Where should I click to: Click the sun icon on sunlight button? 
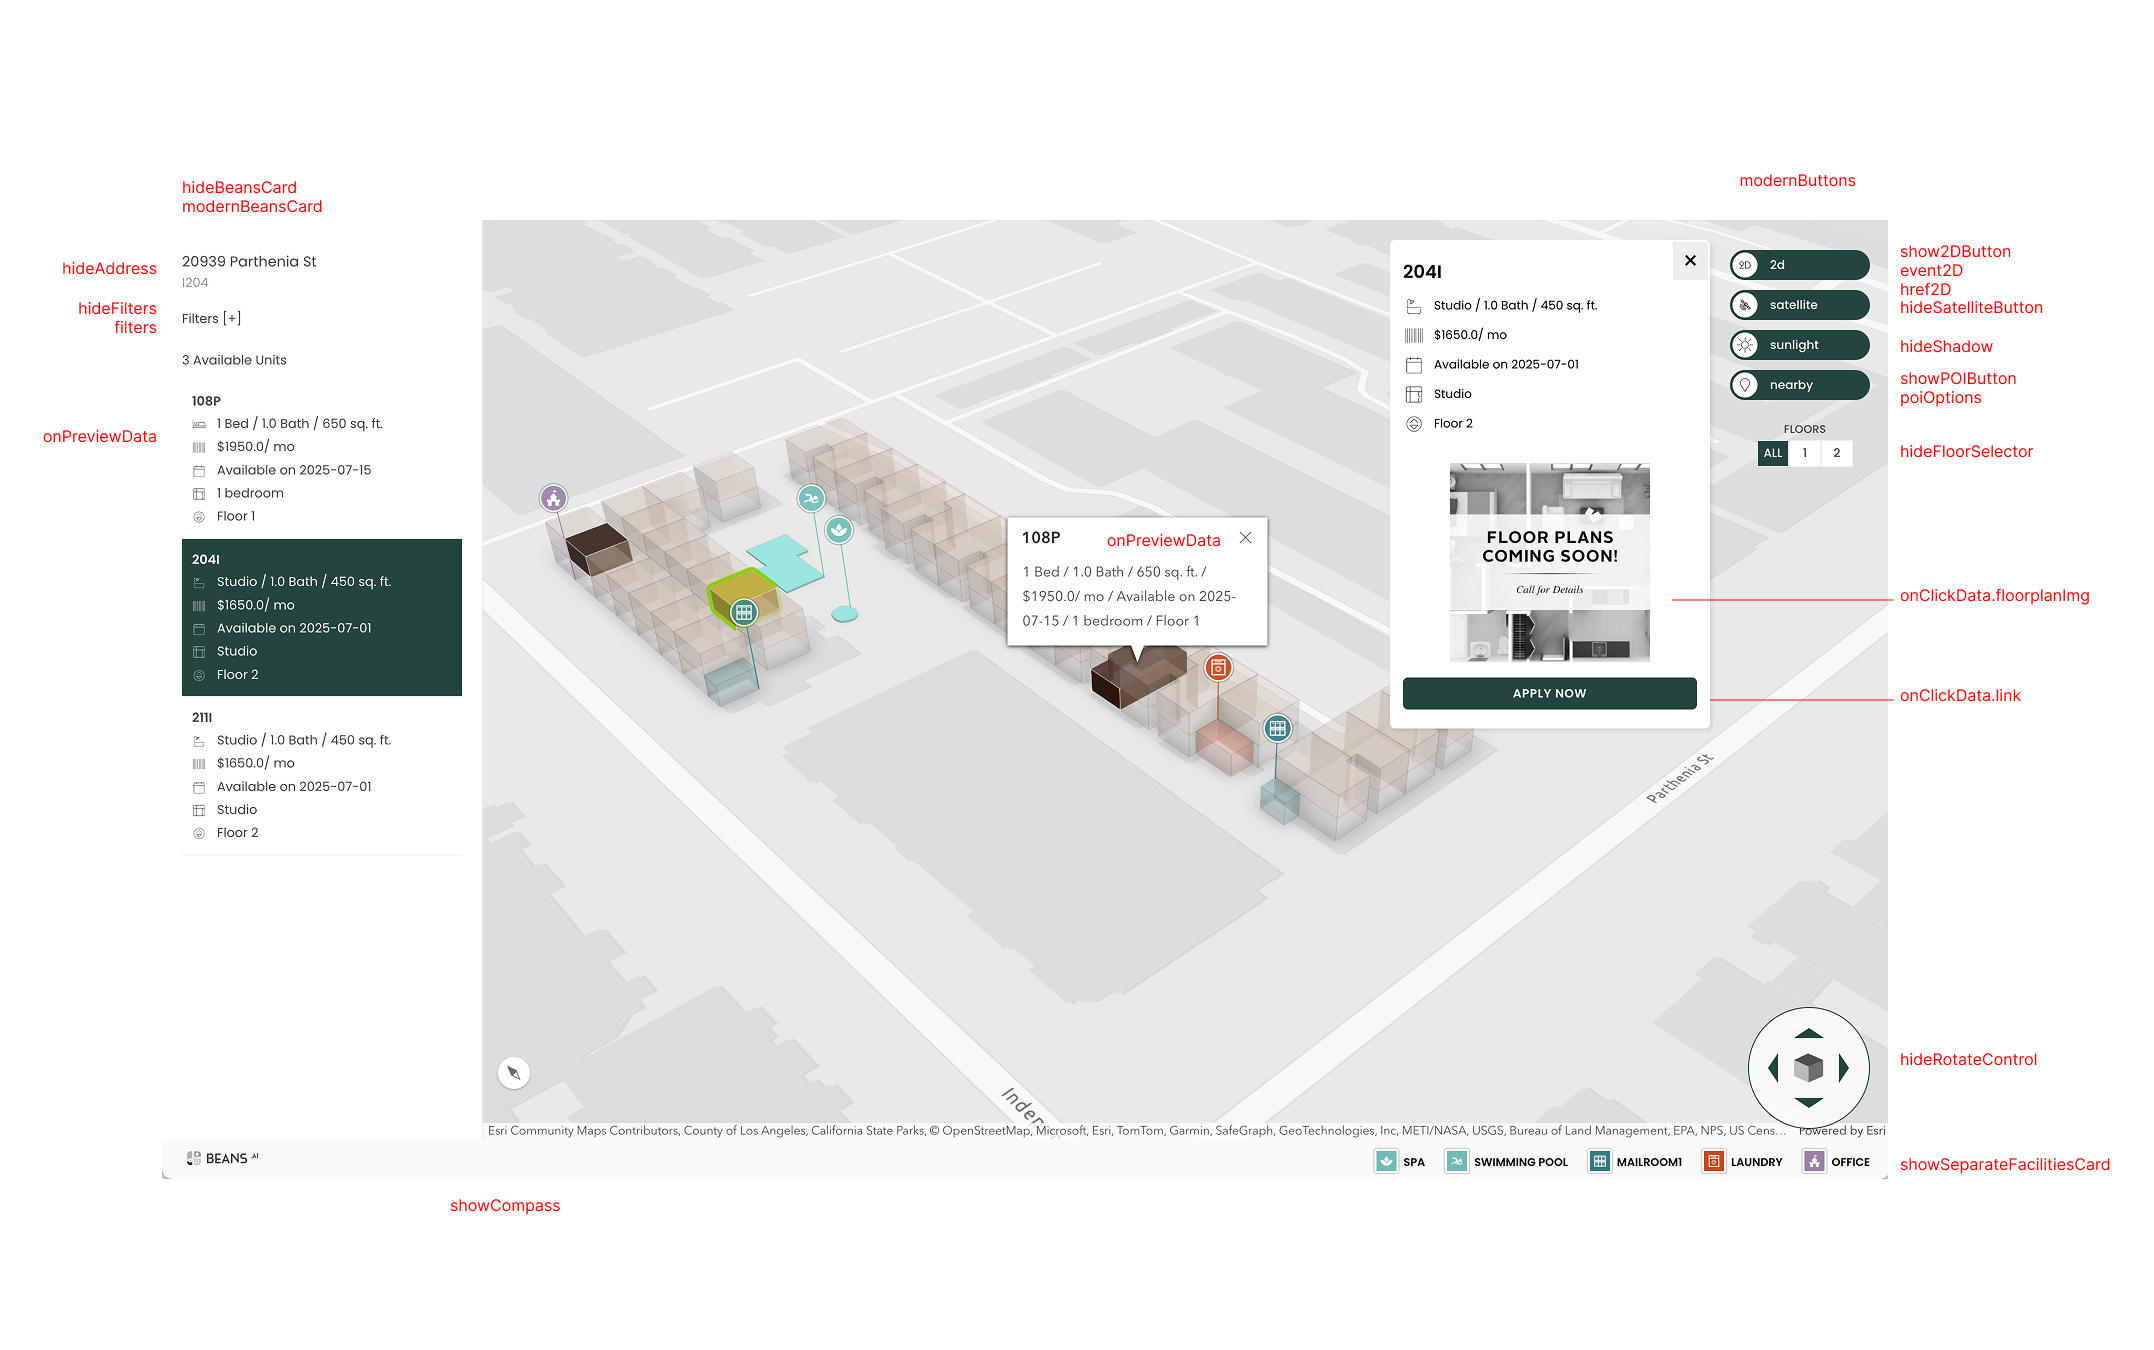point(1745,345)
